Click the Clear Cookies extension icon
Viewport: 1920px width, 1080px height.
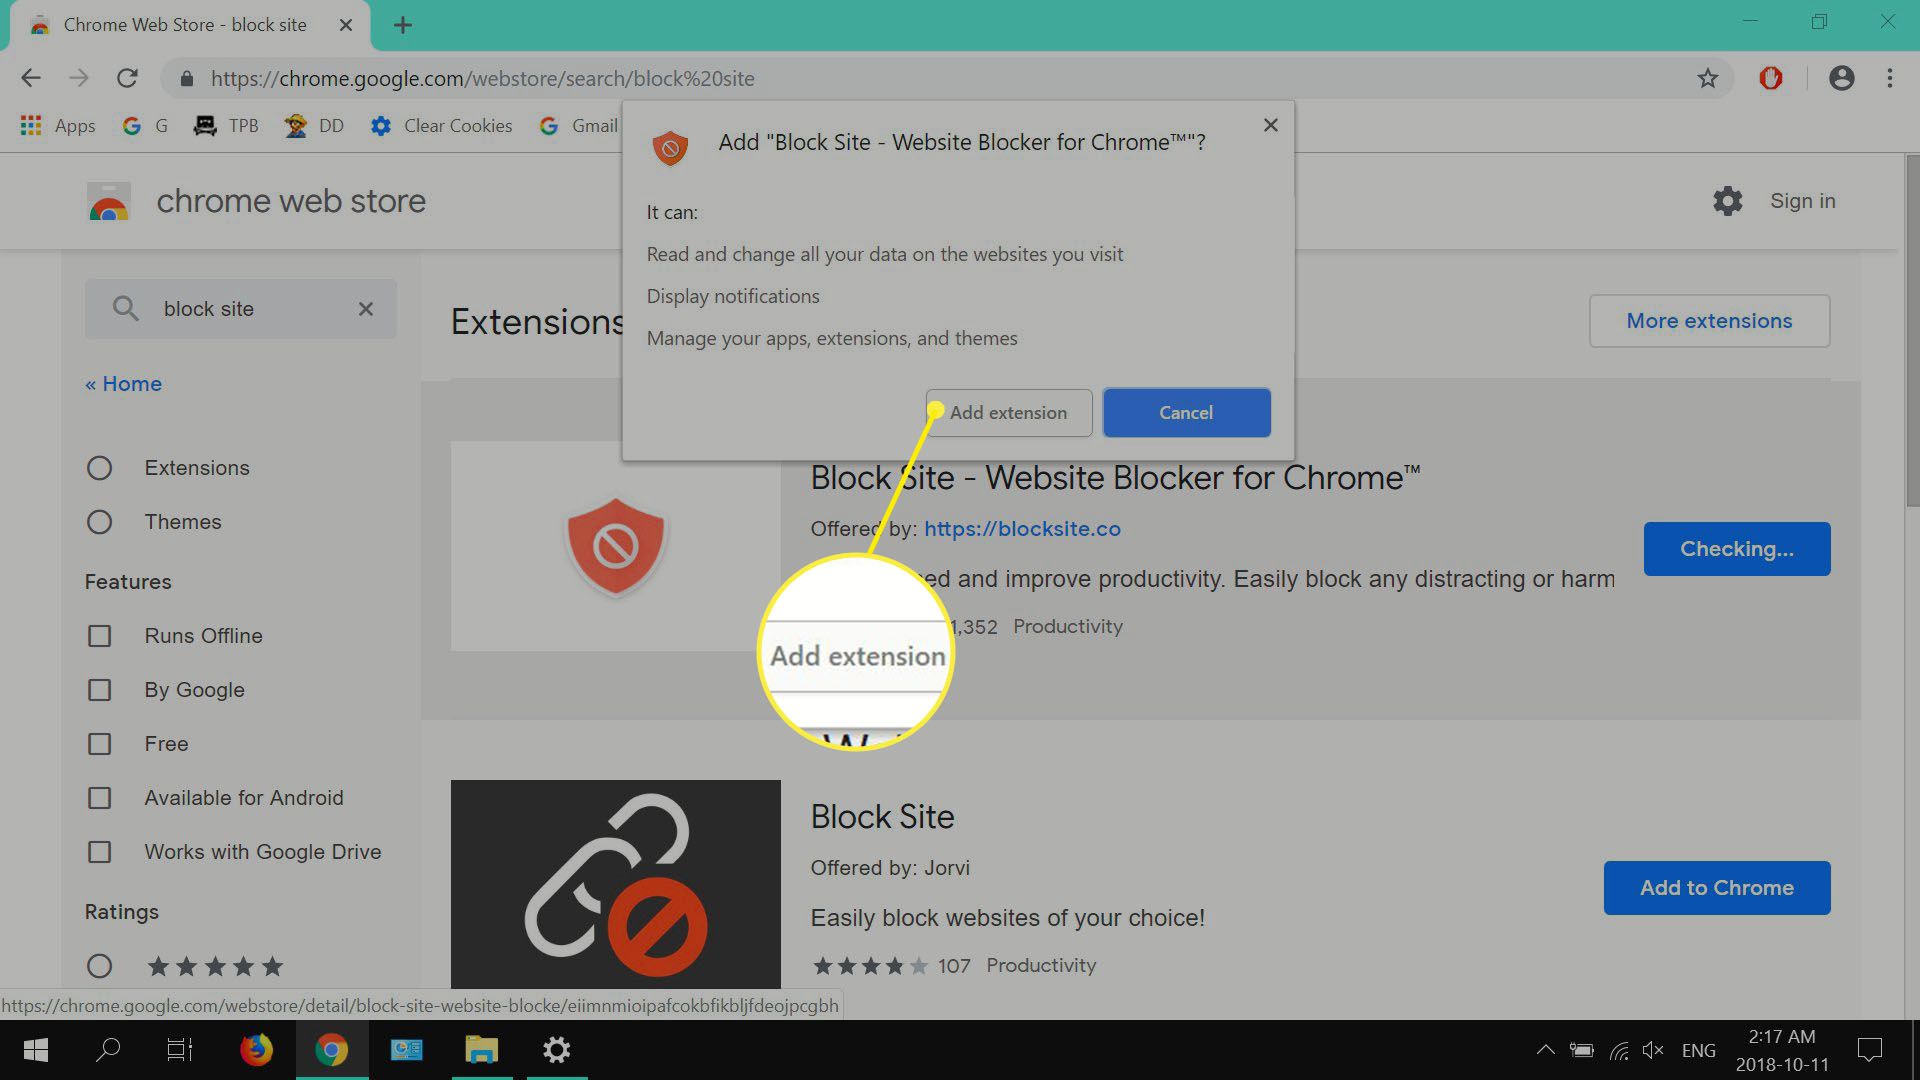[380, 125]
